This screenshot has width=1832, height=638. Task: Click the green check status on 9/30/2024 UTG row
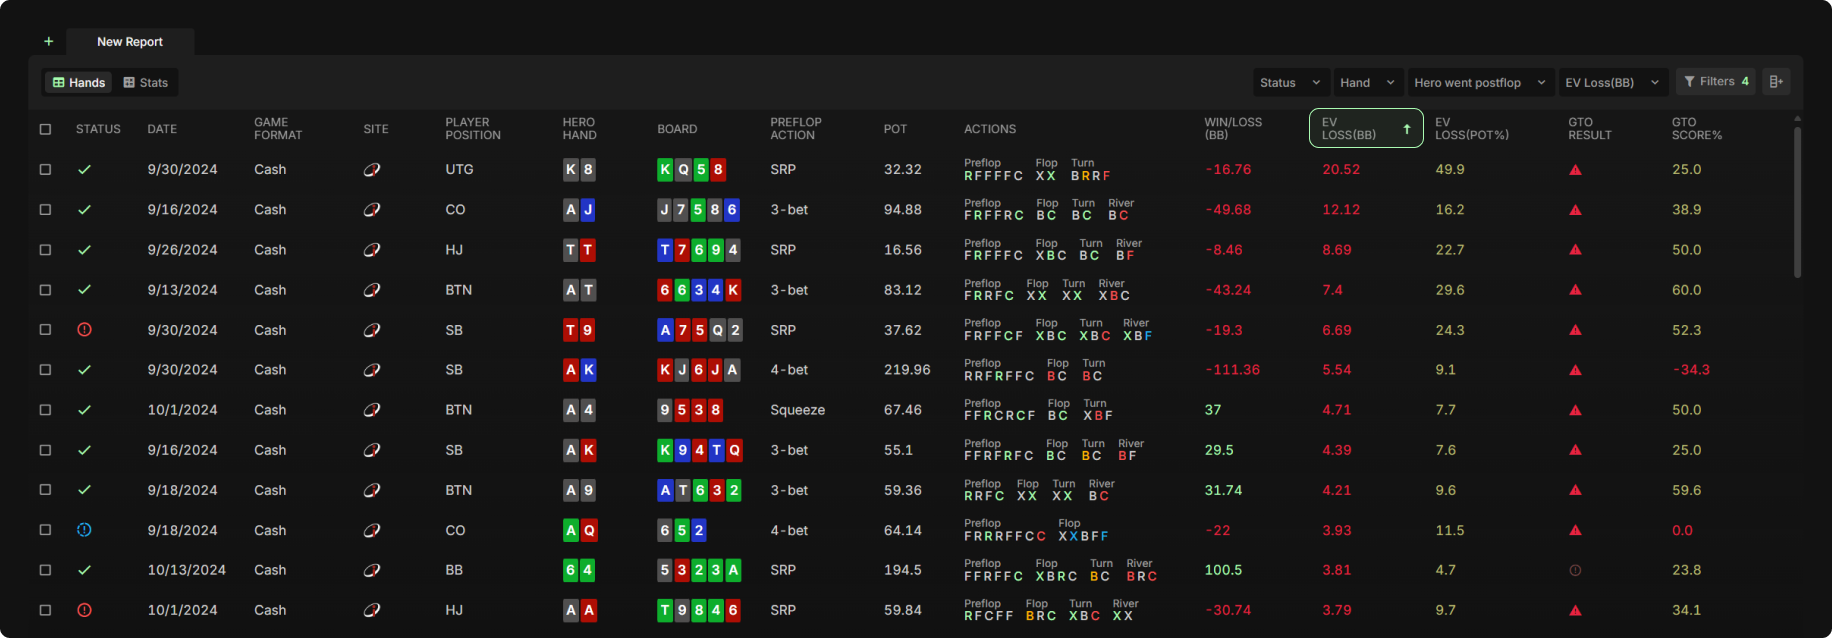(84, 170)
